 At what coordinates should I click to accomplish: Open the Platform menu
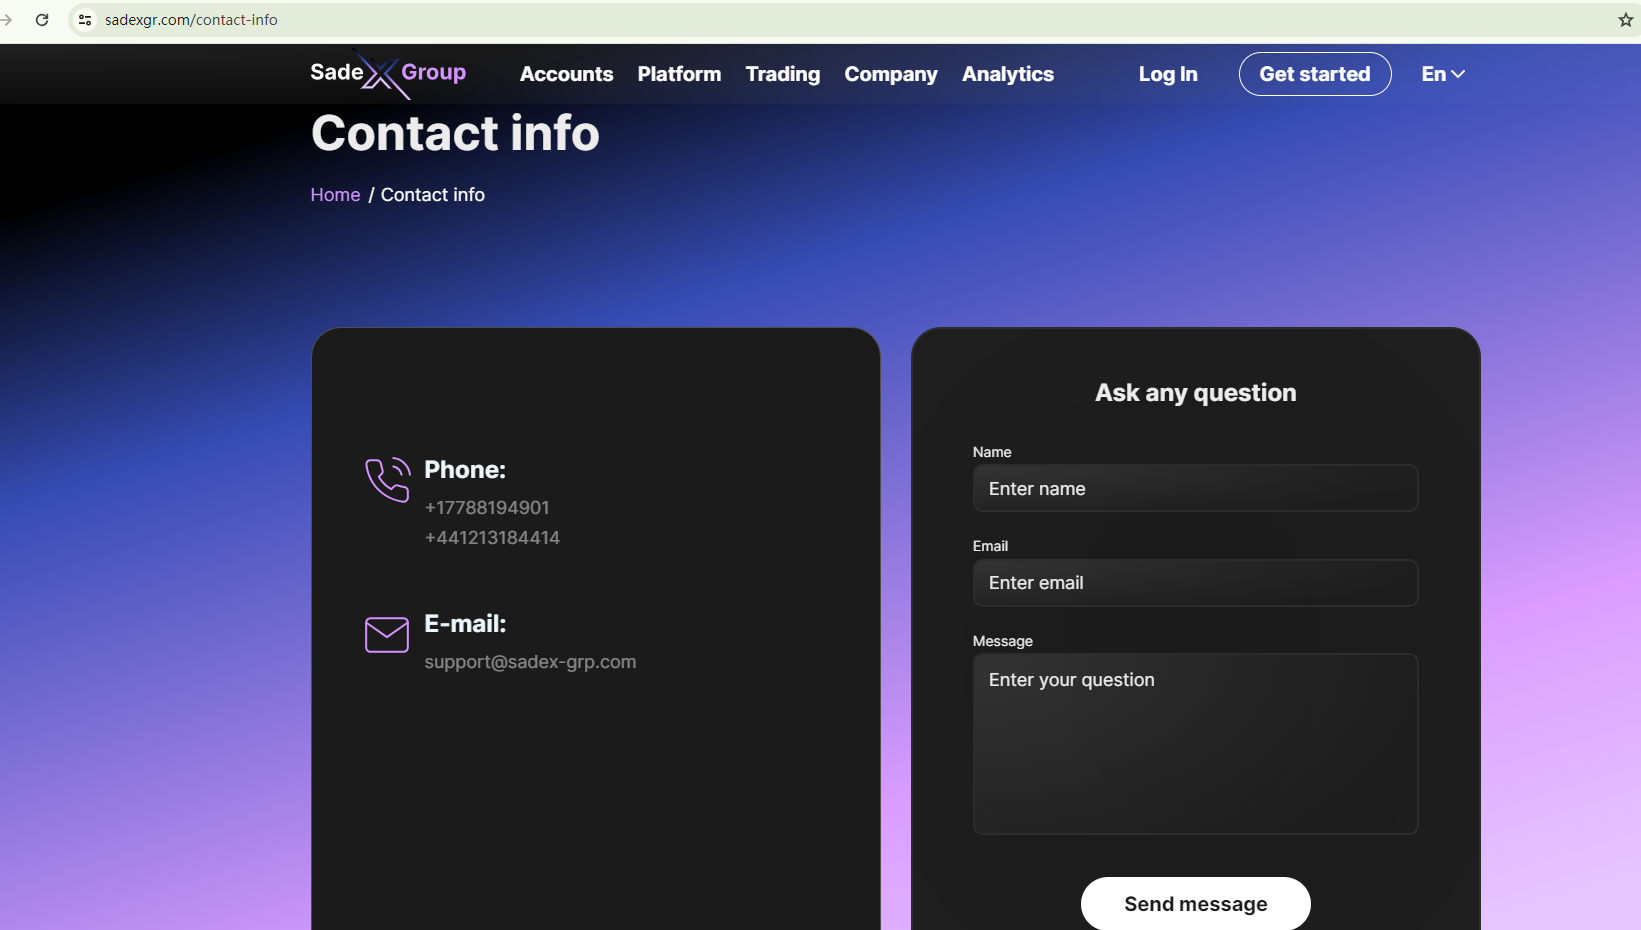coord(679,74)
